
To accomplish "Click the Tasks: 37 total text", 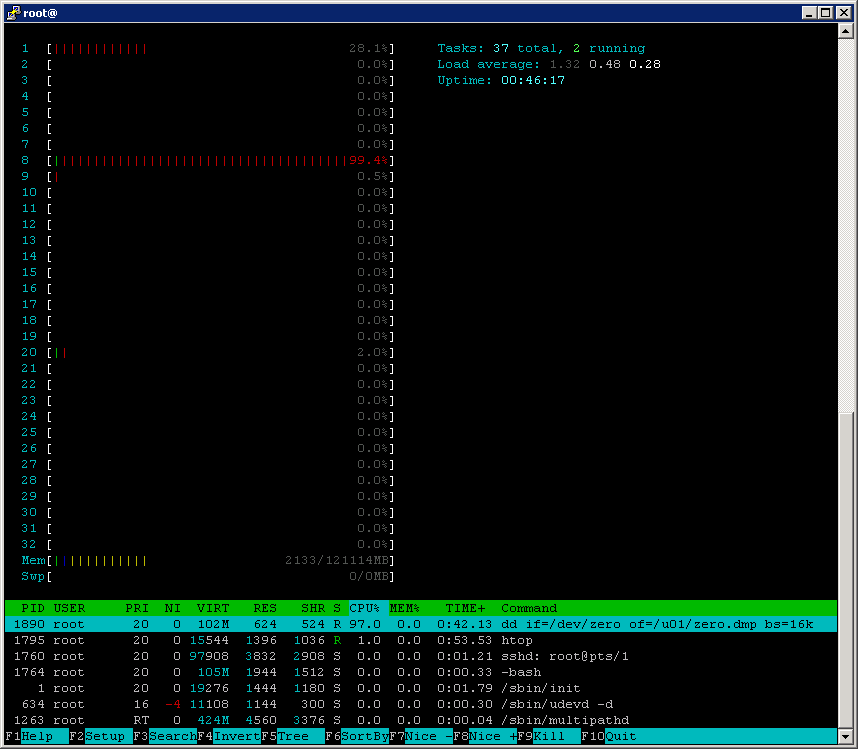I will [500, 48].
